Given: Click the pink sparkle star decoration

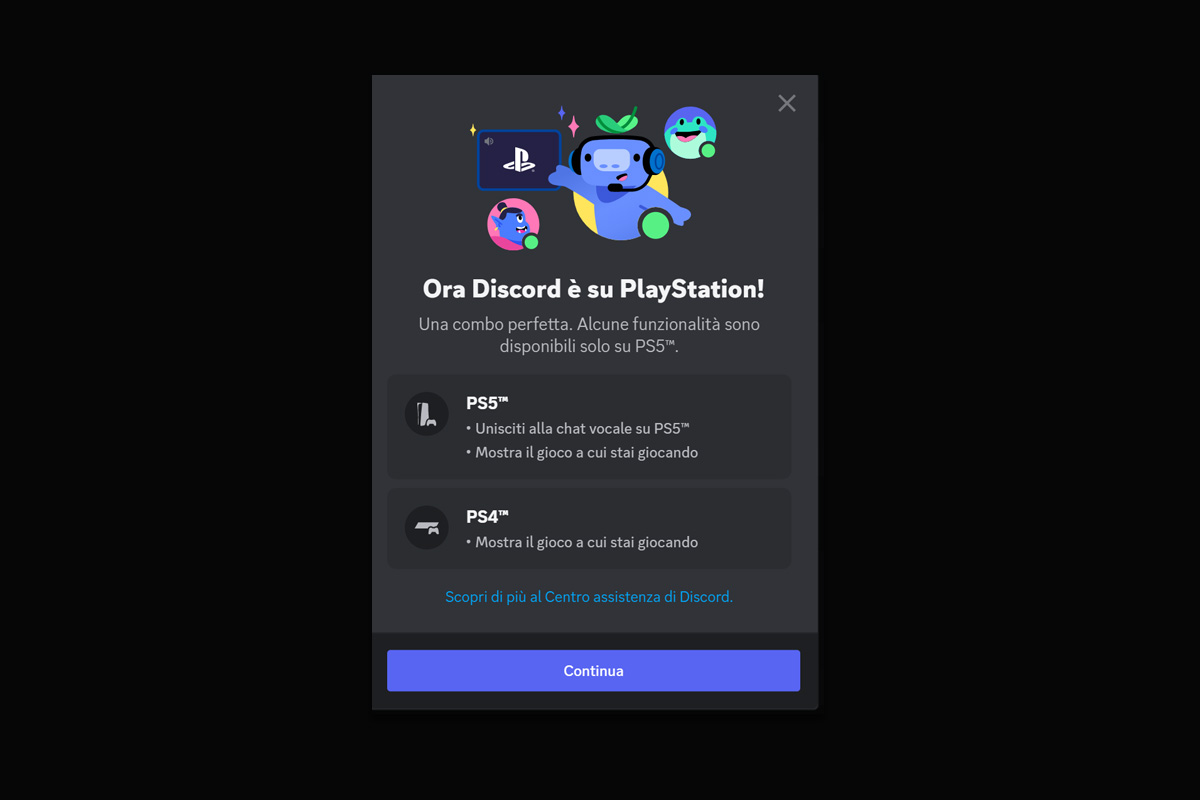Looking at the screenshot, I should [x=574, y=127].
